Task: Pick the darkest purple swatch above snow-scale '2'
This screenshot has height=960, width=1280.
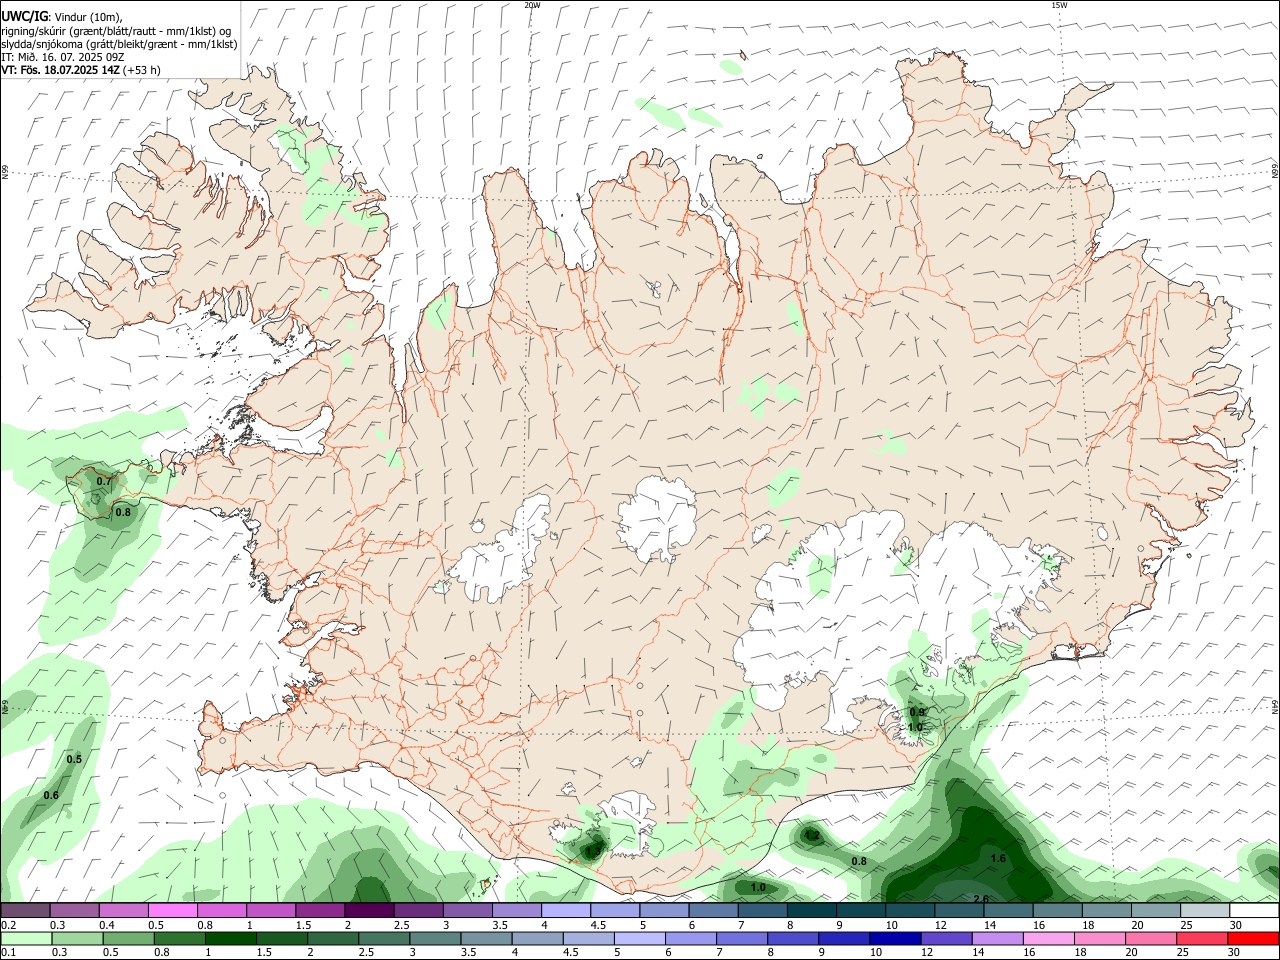Action: tap(368, 910)
